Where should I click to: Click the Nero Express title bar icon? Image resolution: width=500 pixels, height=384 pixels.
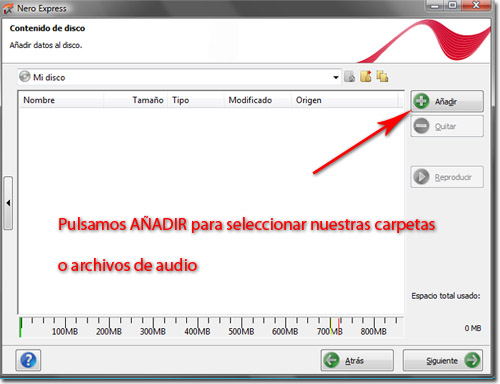click(x=8, y=8)
